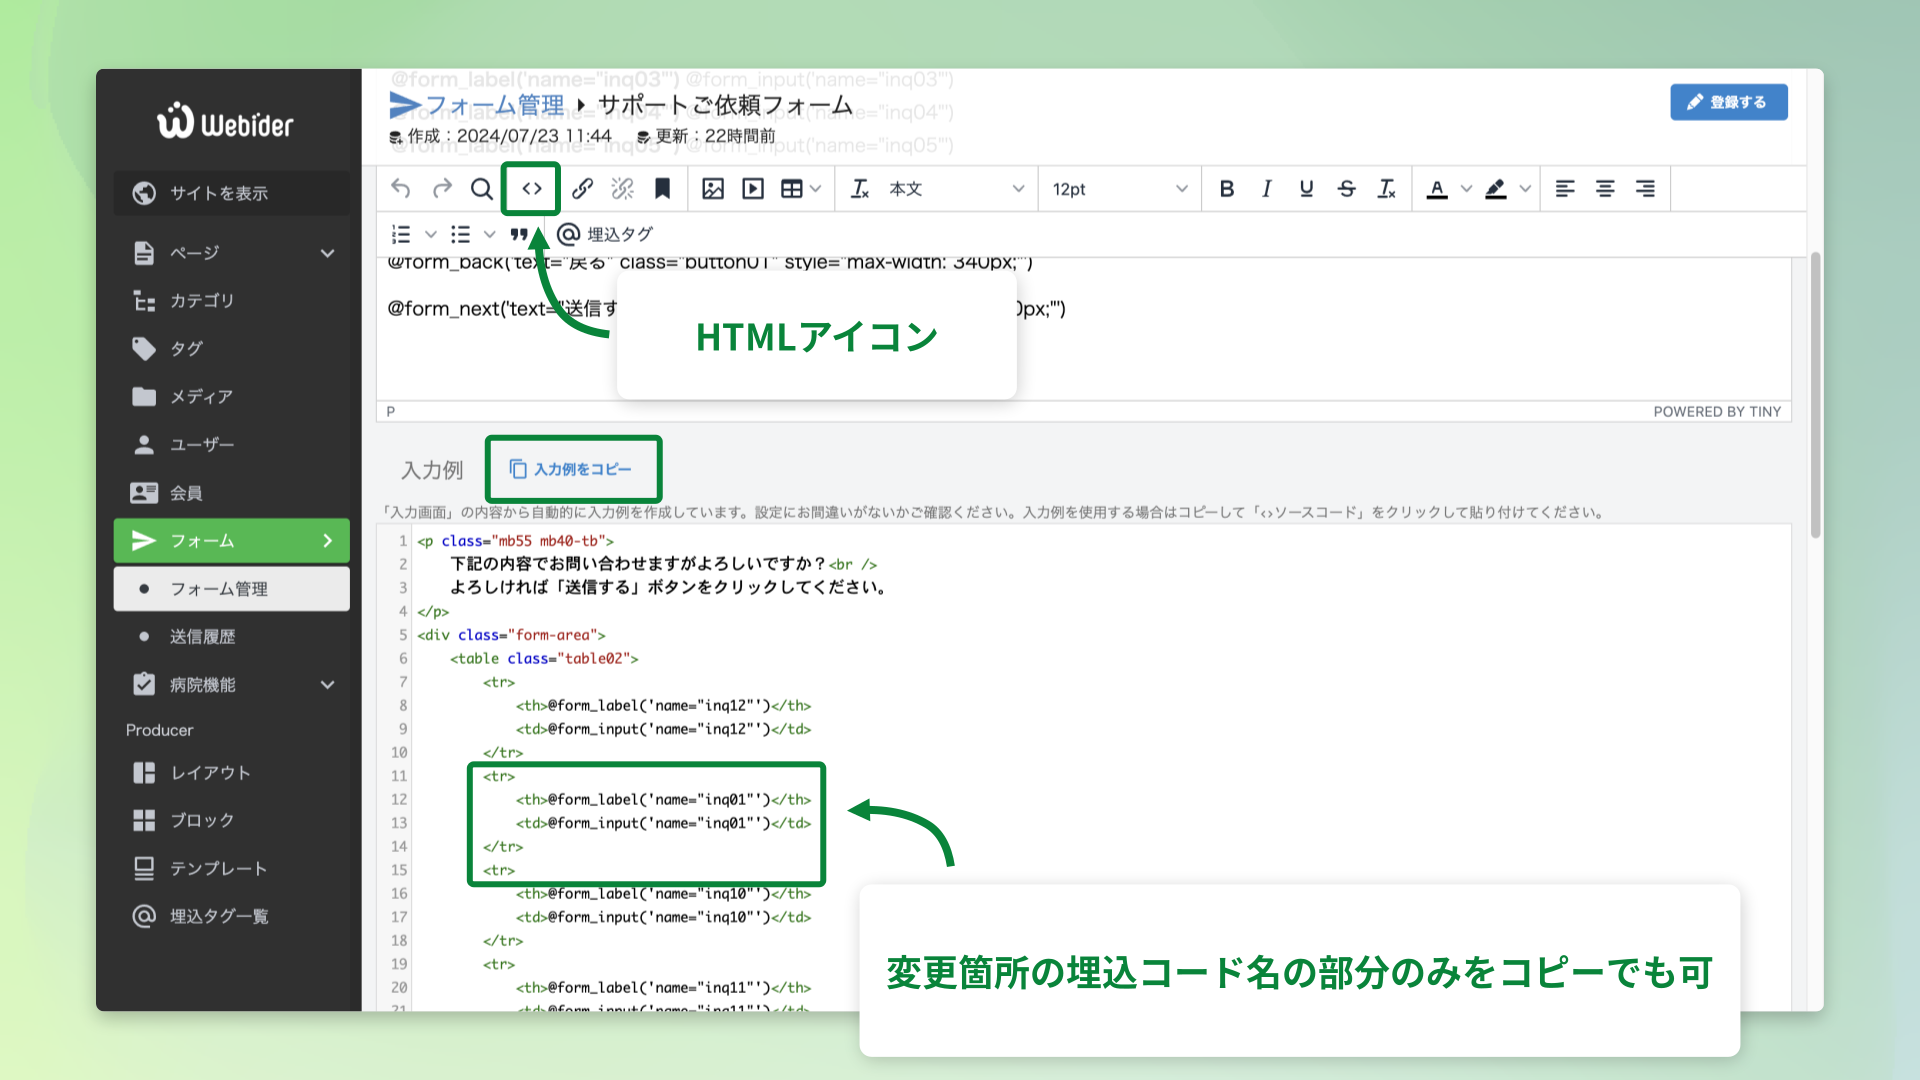Click the page vertical scrollbar

point(1815,395)
